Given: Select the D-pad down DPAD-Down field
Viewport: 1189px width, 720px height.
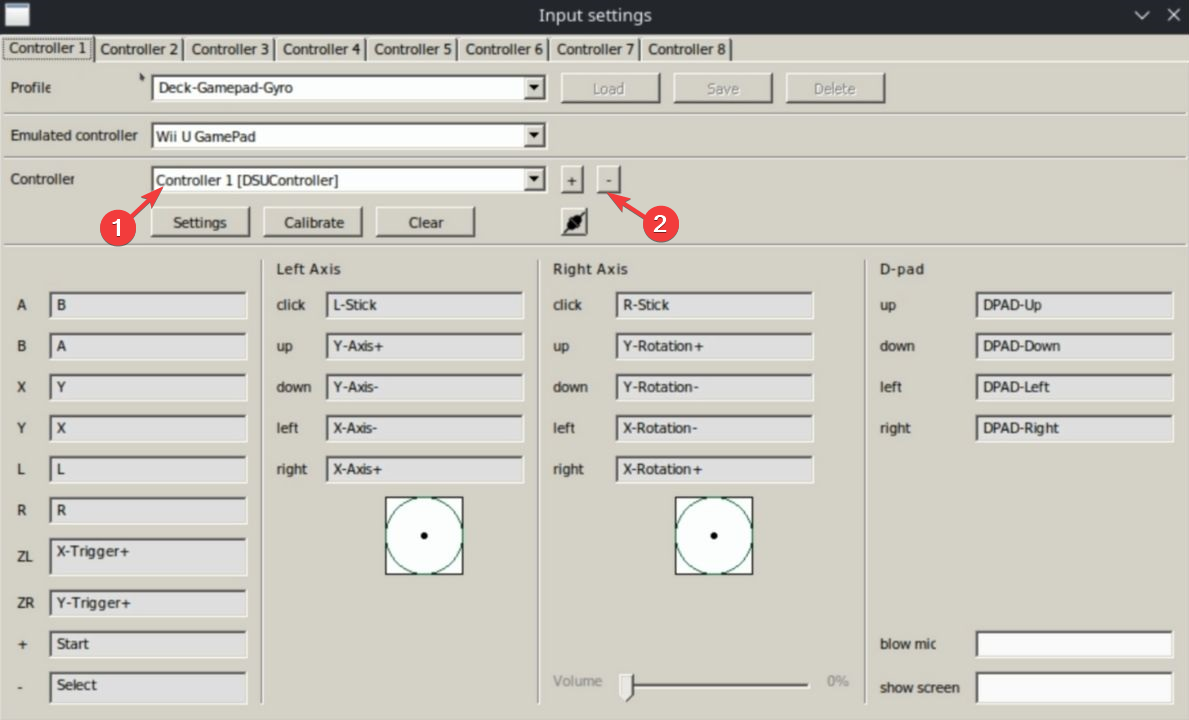Looking at the screenshot, I should (x=1074, y=346).
